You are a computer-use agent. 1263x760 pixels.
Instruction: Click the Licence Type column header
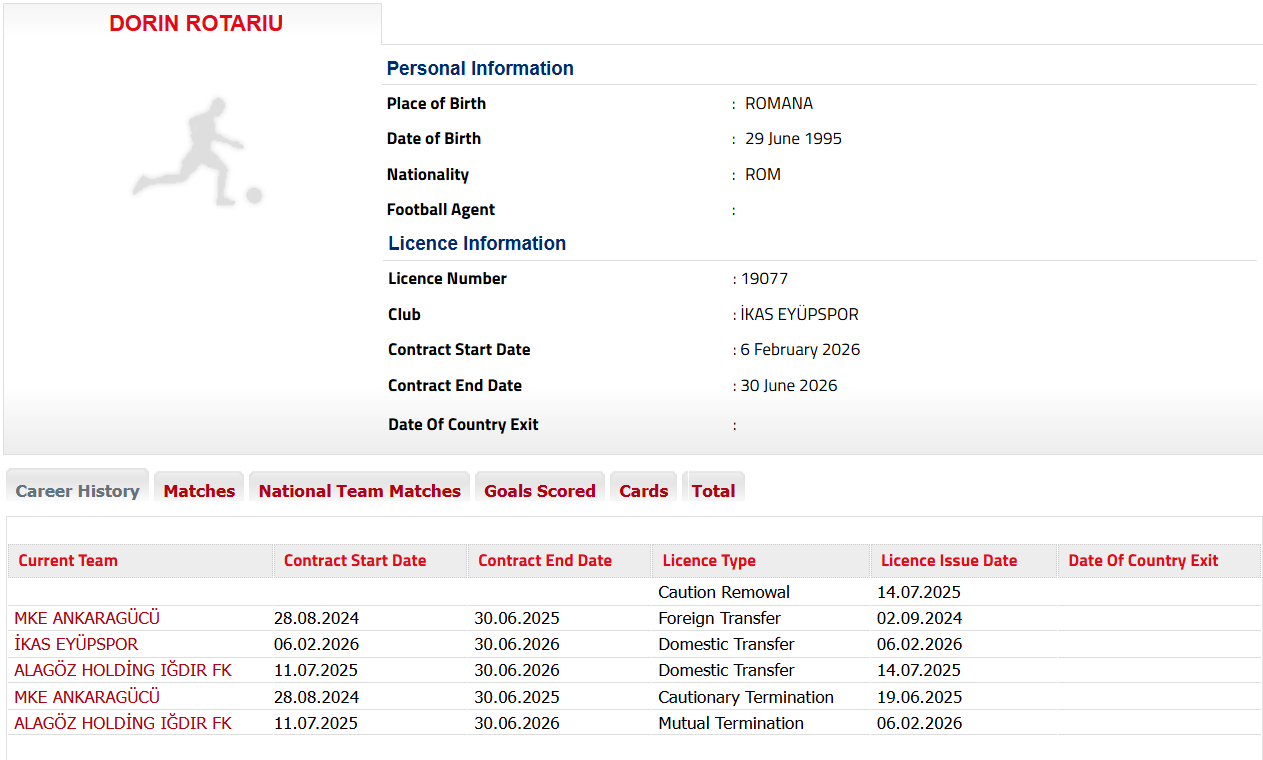pyautogui.click(x=709, y=561)
